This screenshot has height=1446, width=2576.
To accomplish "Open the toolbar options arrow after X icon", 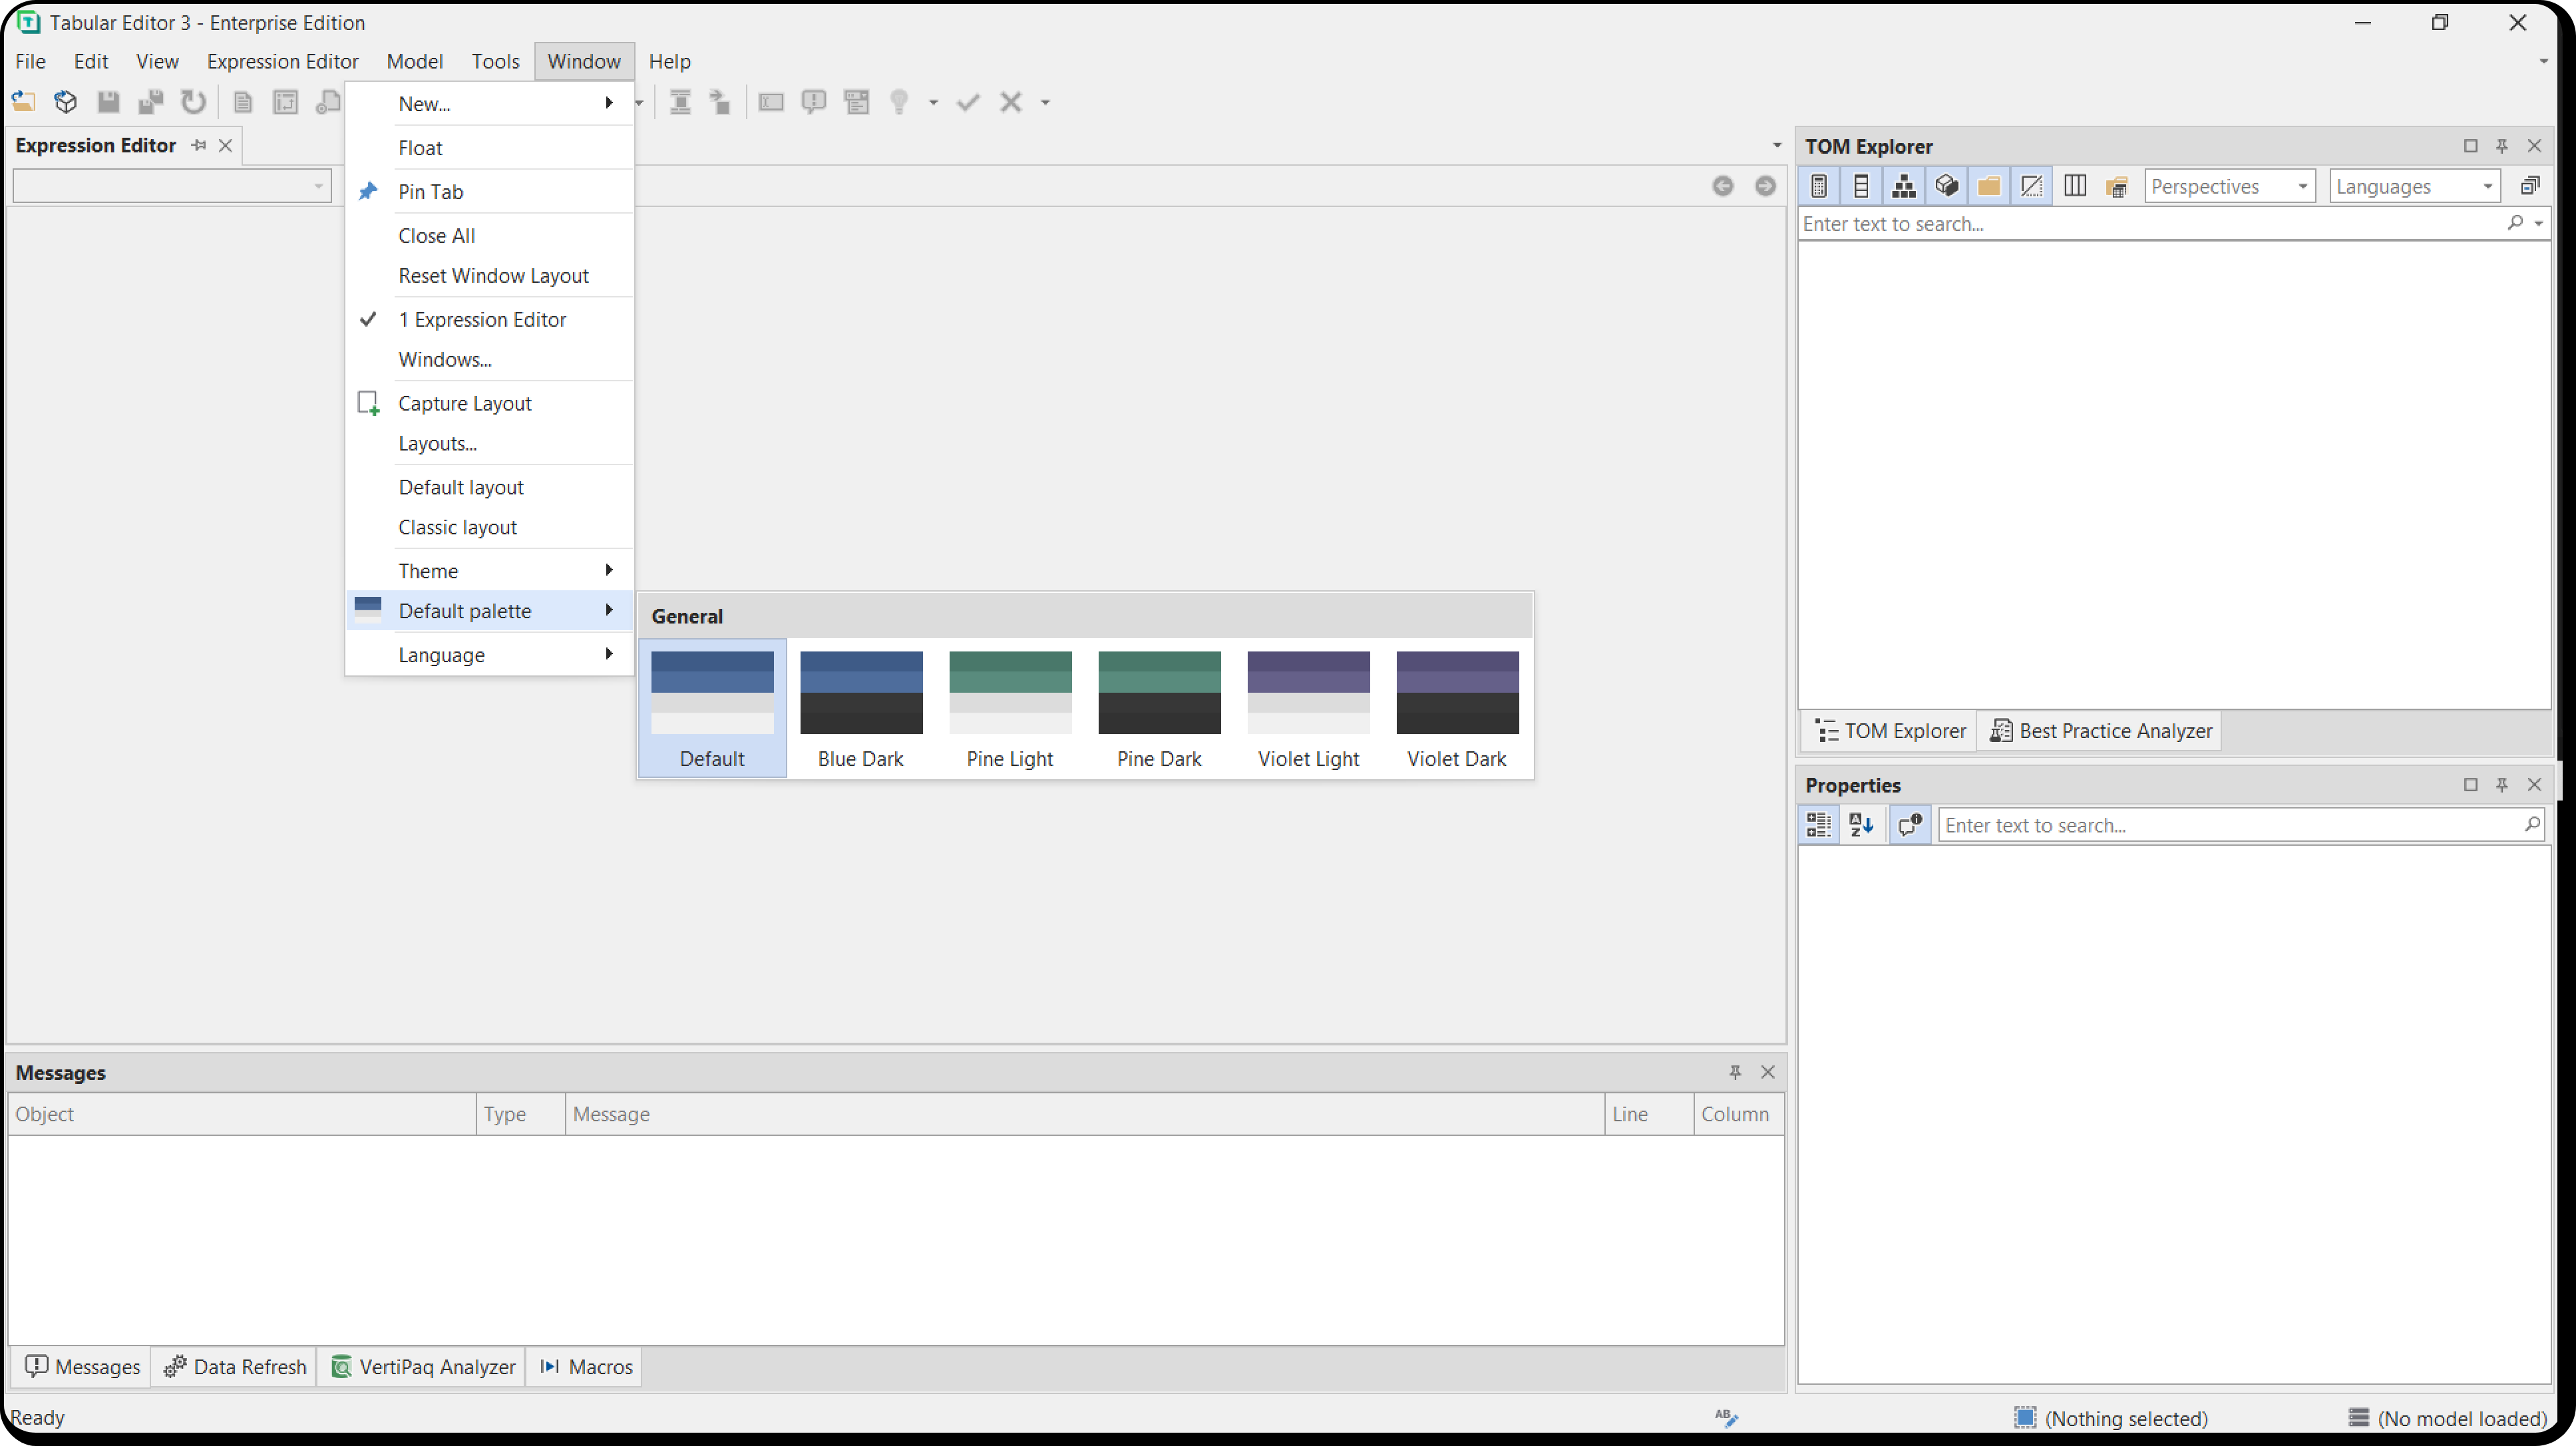I will pyautogui.click(x=1045, y=102).
